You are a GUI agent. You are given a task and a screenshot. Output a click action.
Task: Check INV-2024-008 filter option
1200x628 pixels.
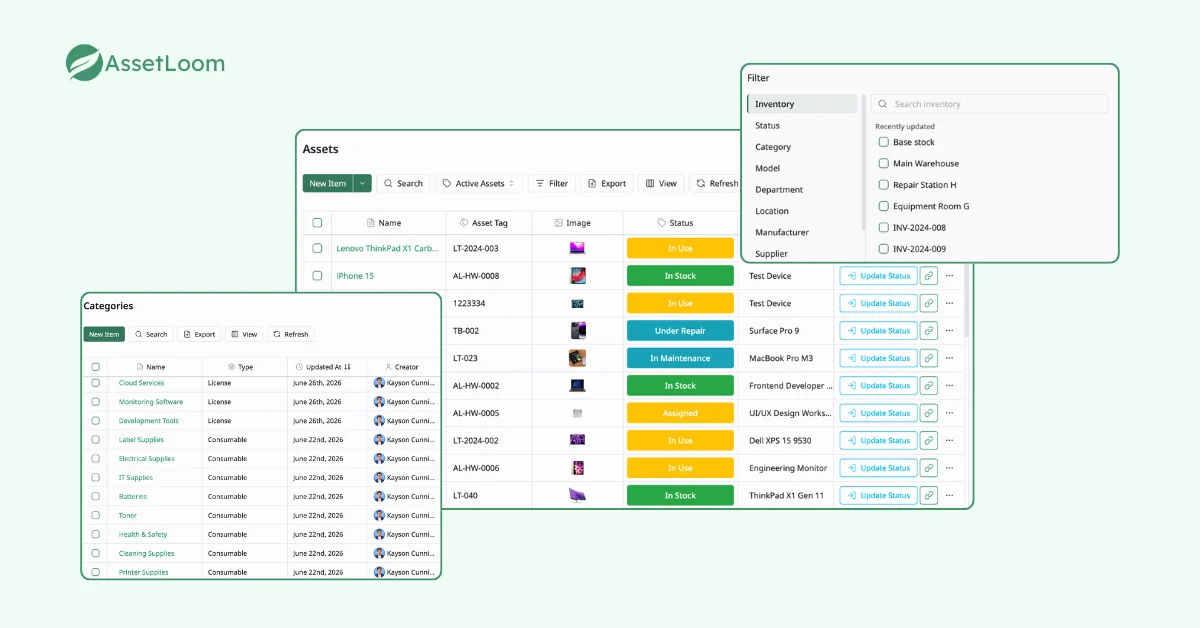pyautogui.click(x=884, y=227)
